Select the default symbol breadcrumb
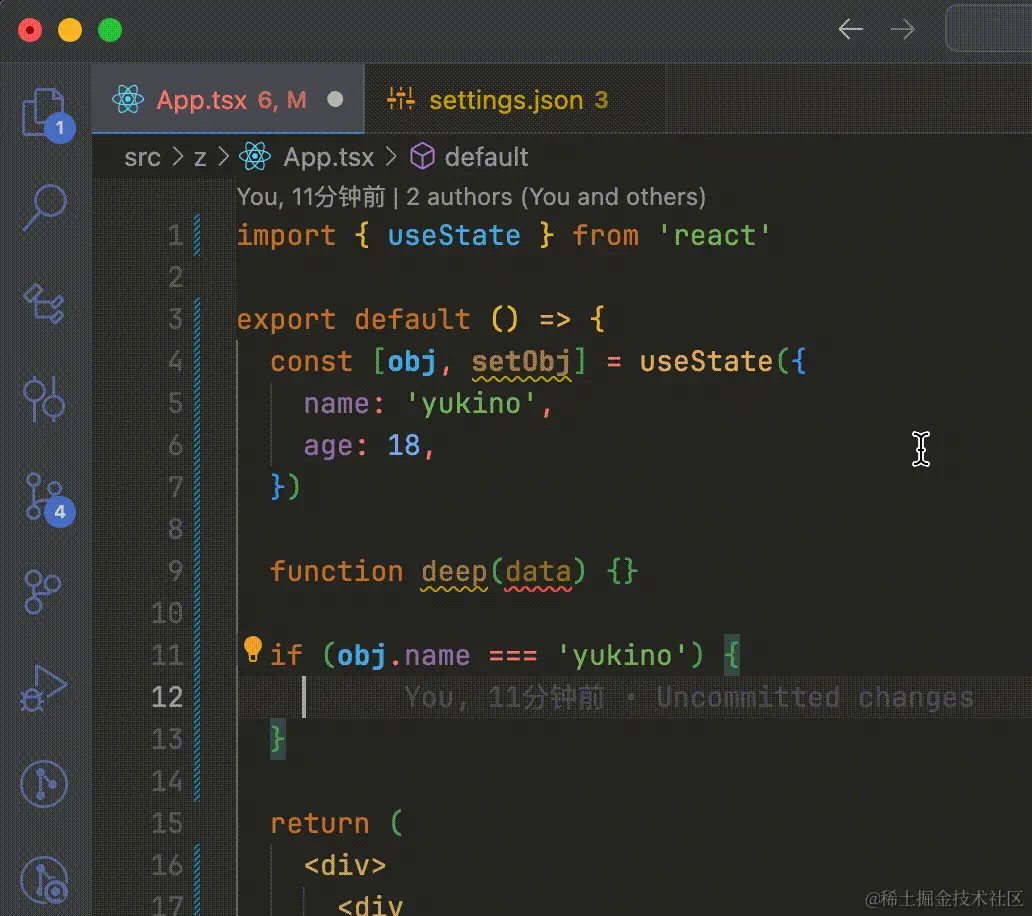1032x916 pixels. pos(486,157)
